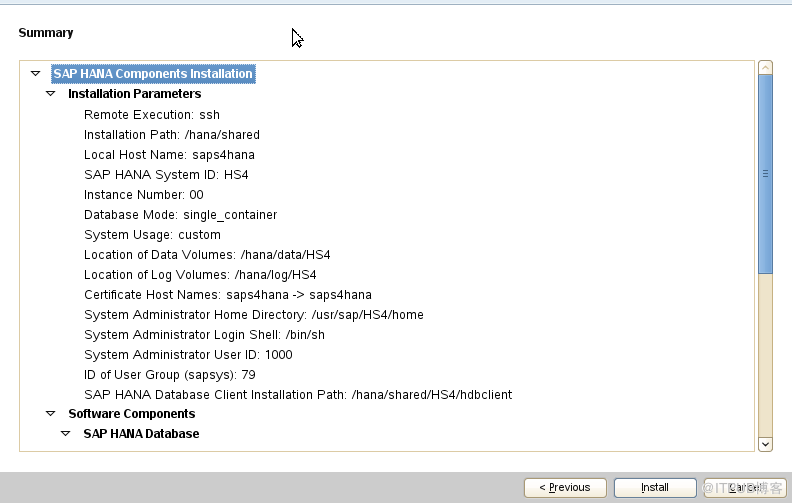The image size is (792, 503).
Task: Click the Install button
Action: pos(655,488)
